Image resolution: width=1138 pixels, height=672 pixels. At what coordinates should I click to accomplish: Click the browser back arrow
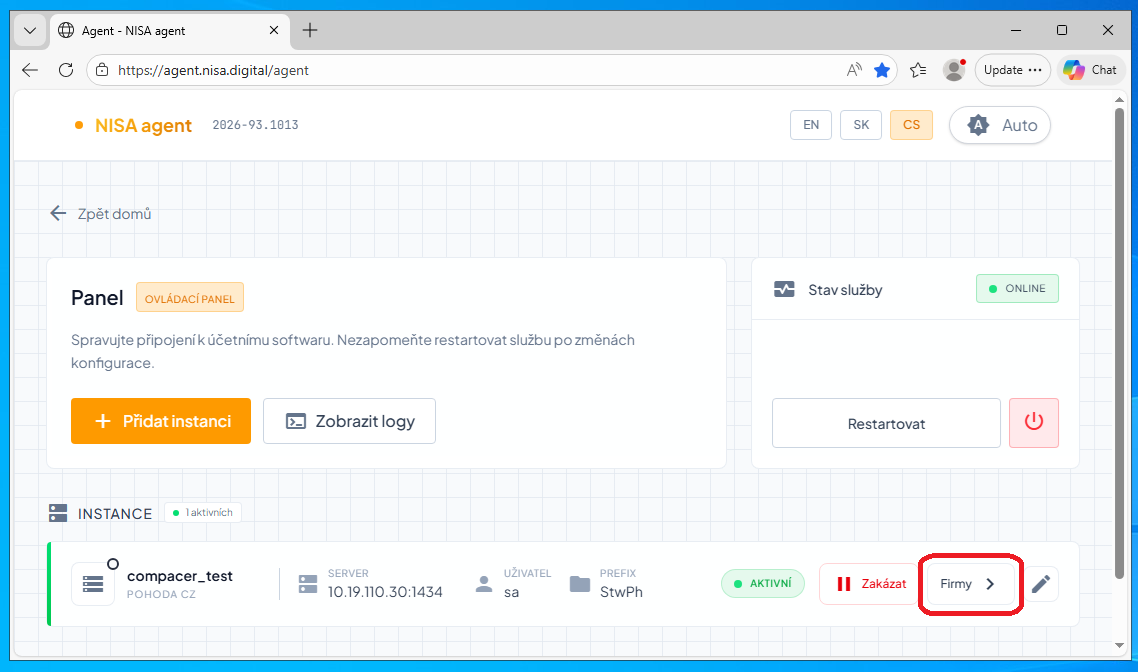tap(30, 70)
